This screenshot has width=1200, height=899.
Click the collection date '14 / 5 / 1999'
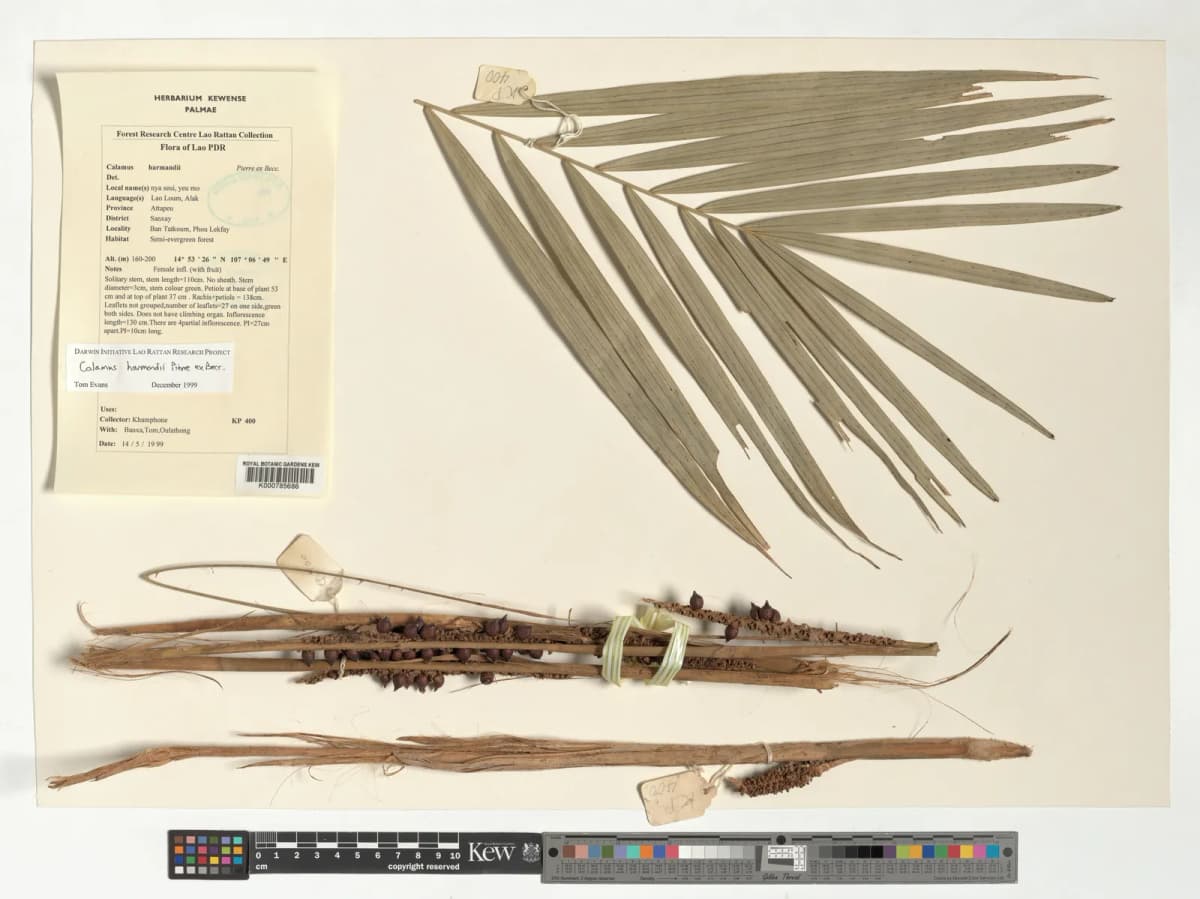(x=143, y=444)
